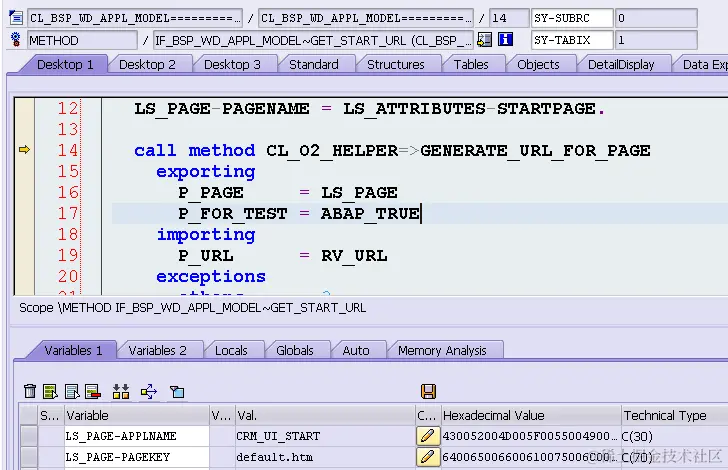Set a breakpoint in the margin at line 16
This screenshot has width=728, height=470.
(24, 192)
